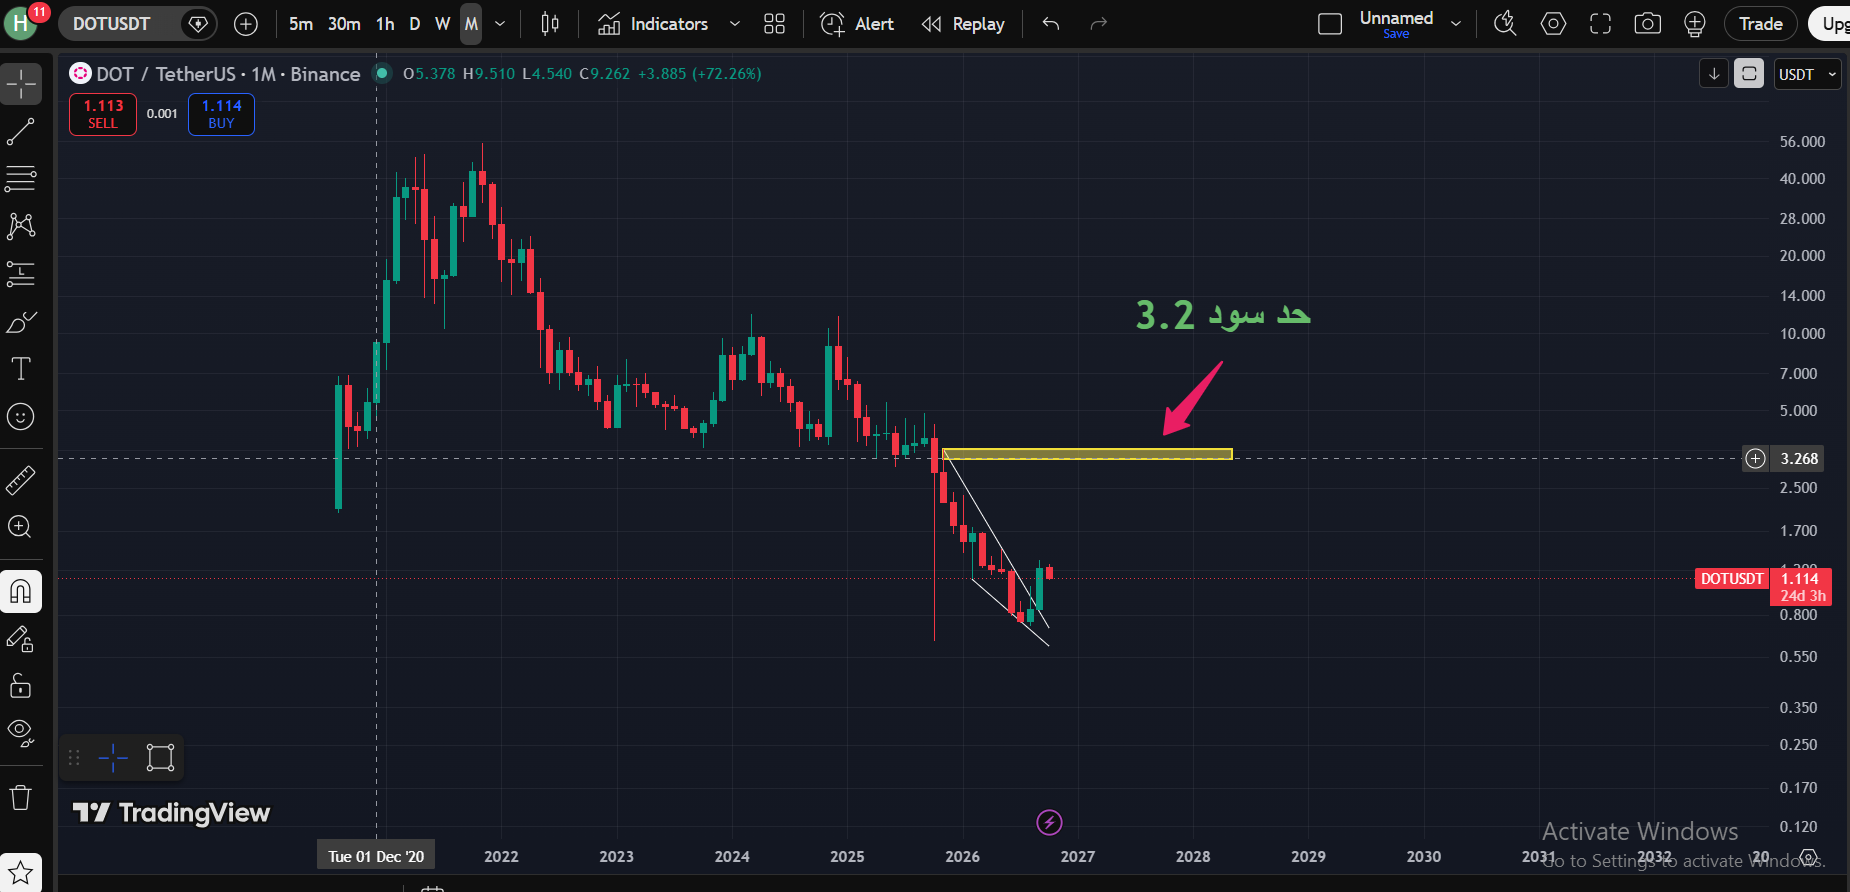Create an Alert
The width and height of the screenshot is (1850, 892).
tap(857, 24)
